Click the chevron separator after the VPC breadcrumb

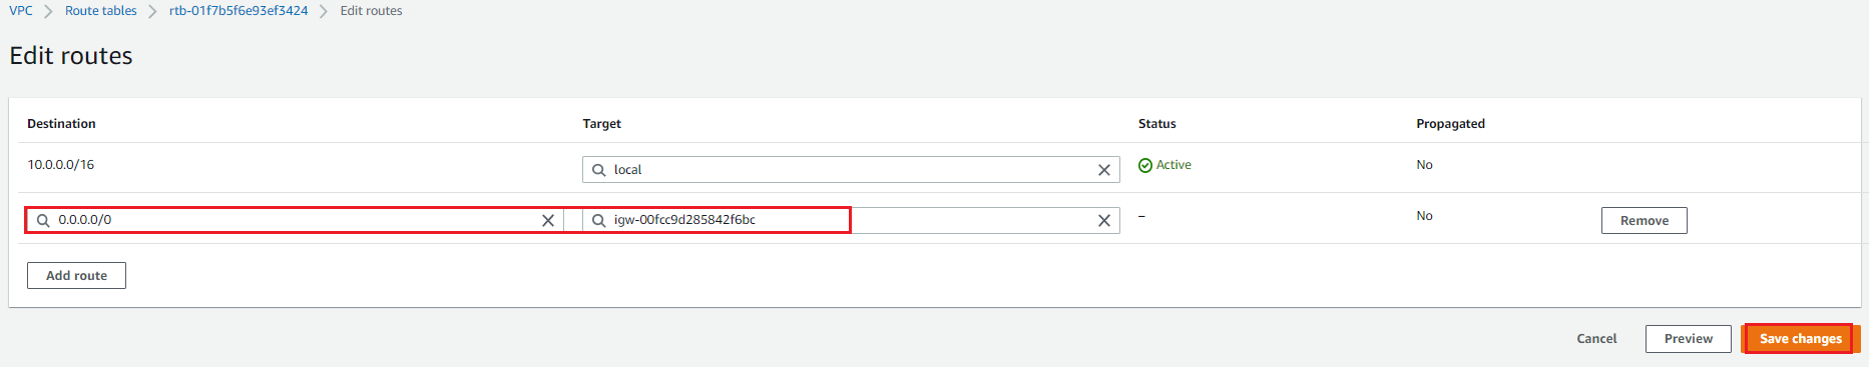pyautogui.click(x=48, y=11)
